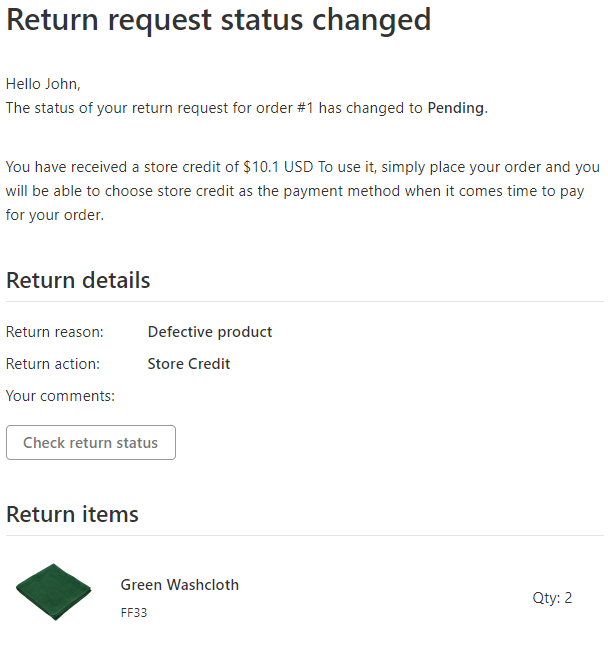
Task: Open the Green Washcloth product thumbnail
Action: pyautogui.click(x=54, y=592)
